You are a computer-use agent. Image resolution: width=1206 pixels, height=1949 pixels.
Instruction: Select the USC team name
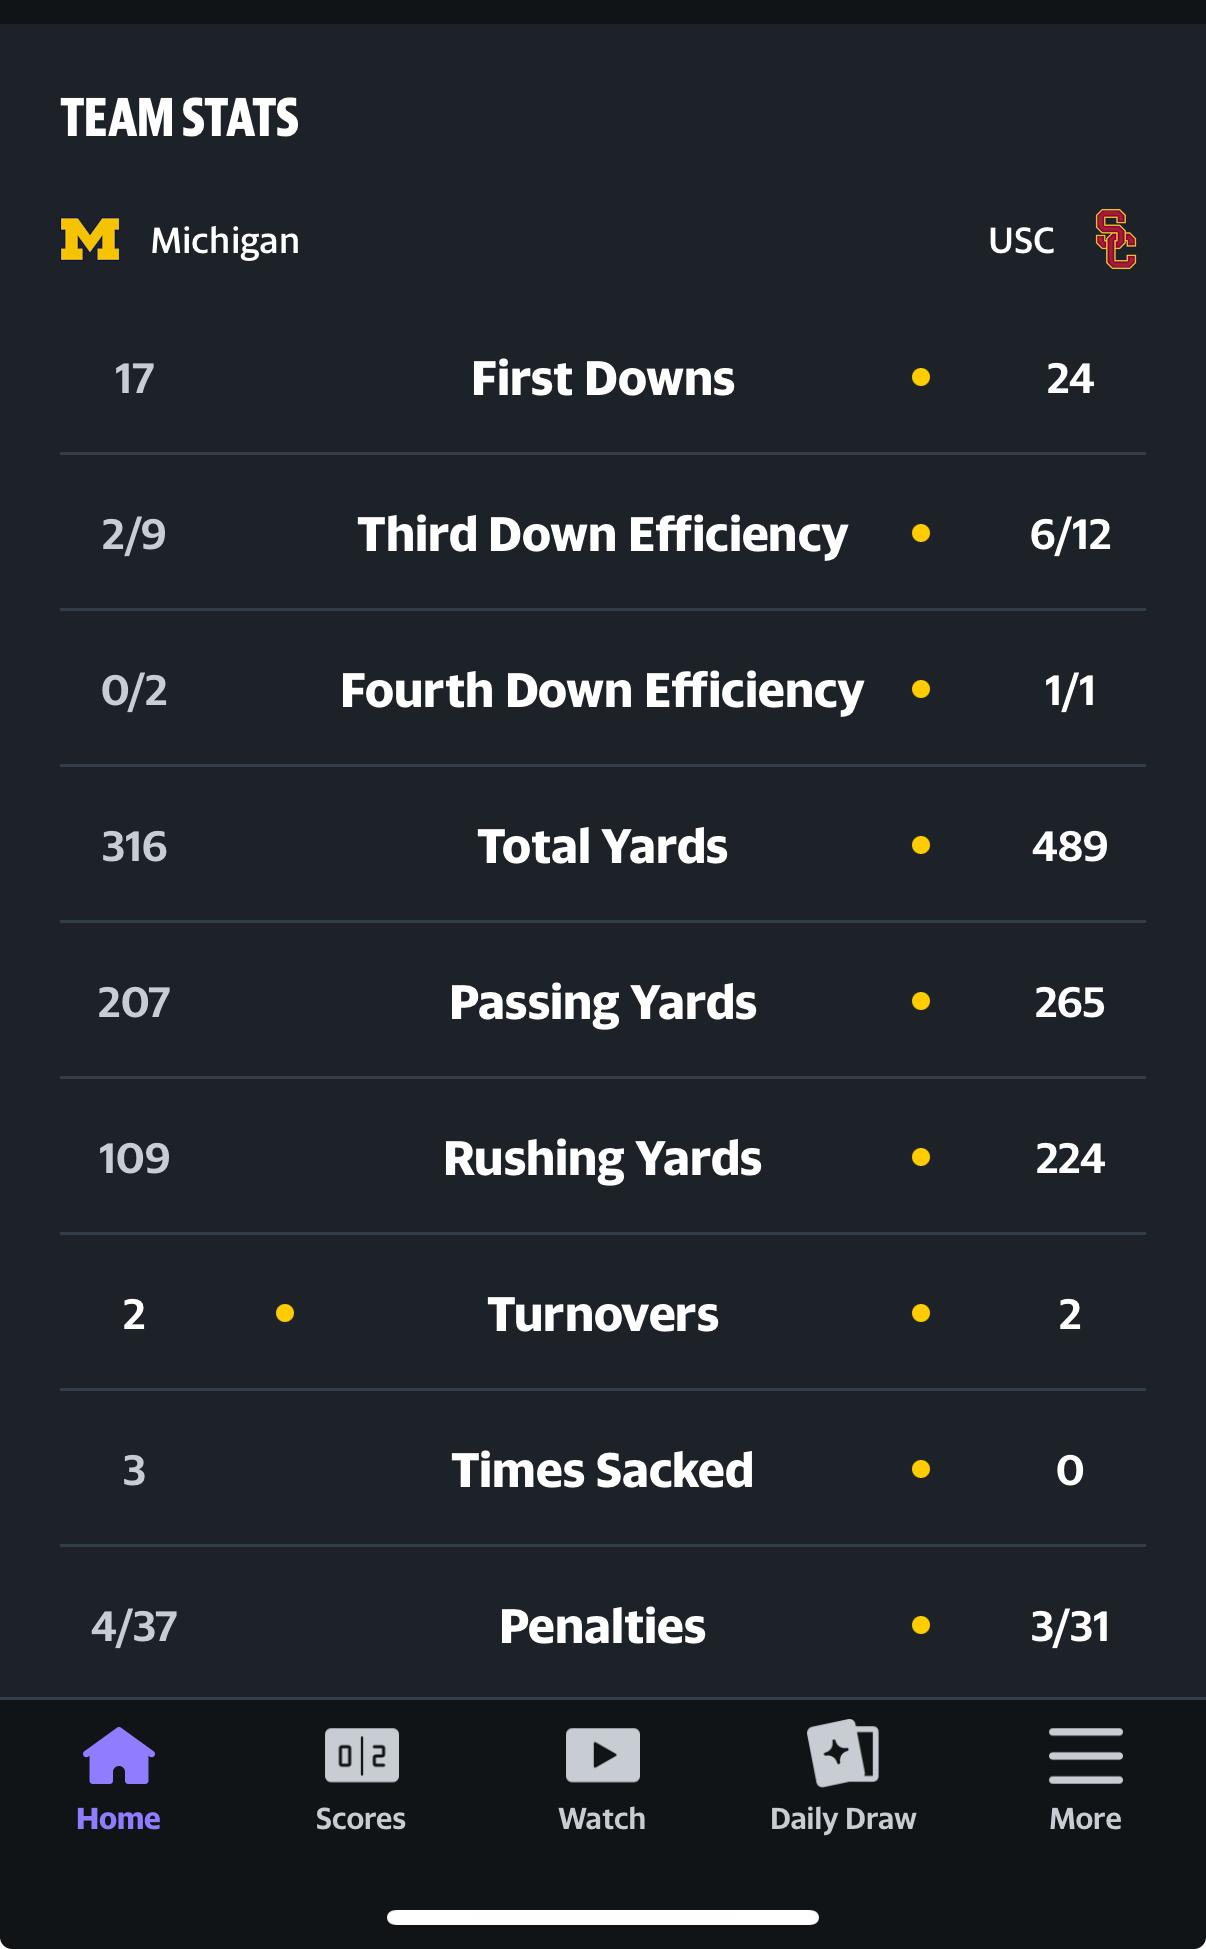1021,241
